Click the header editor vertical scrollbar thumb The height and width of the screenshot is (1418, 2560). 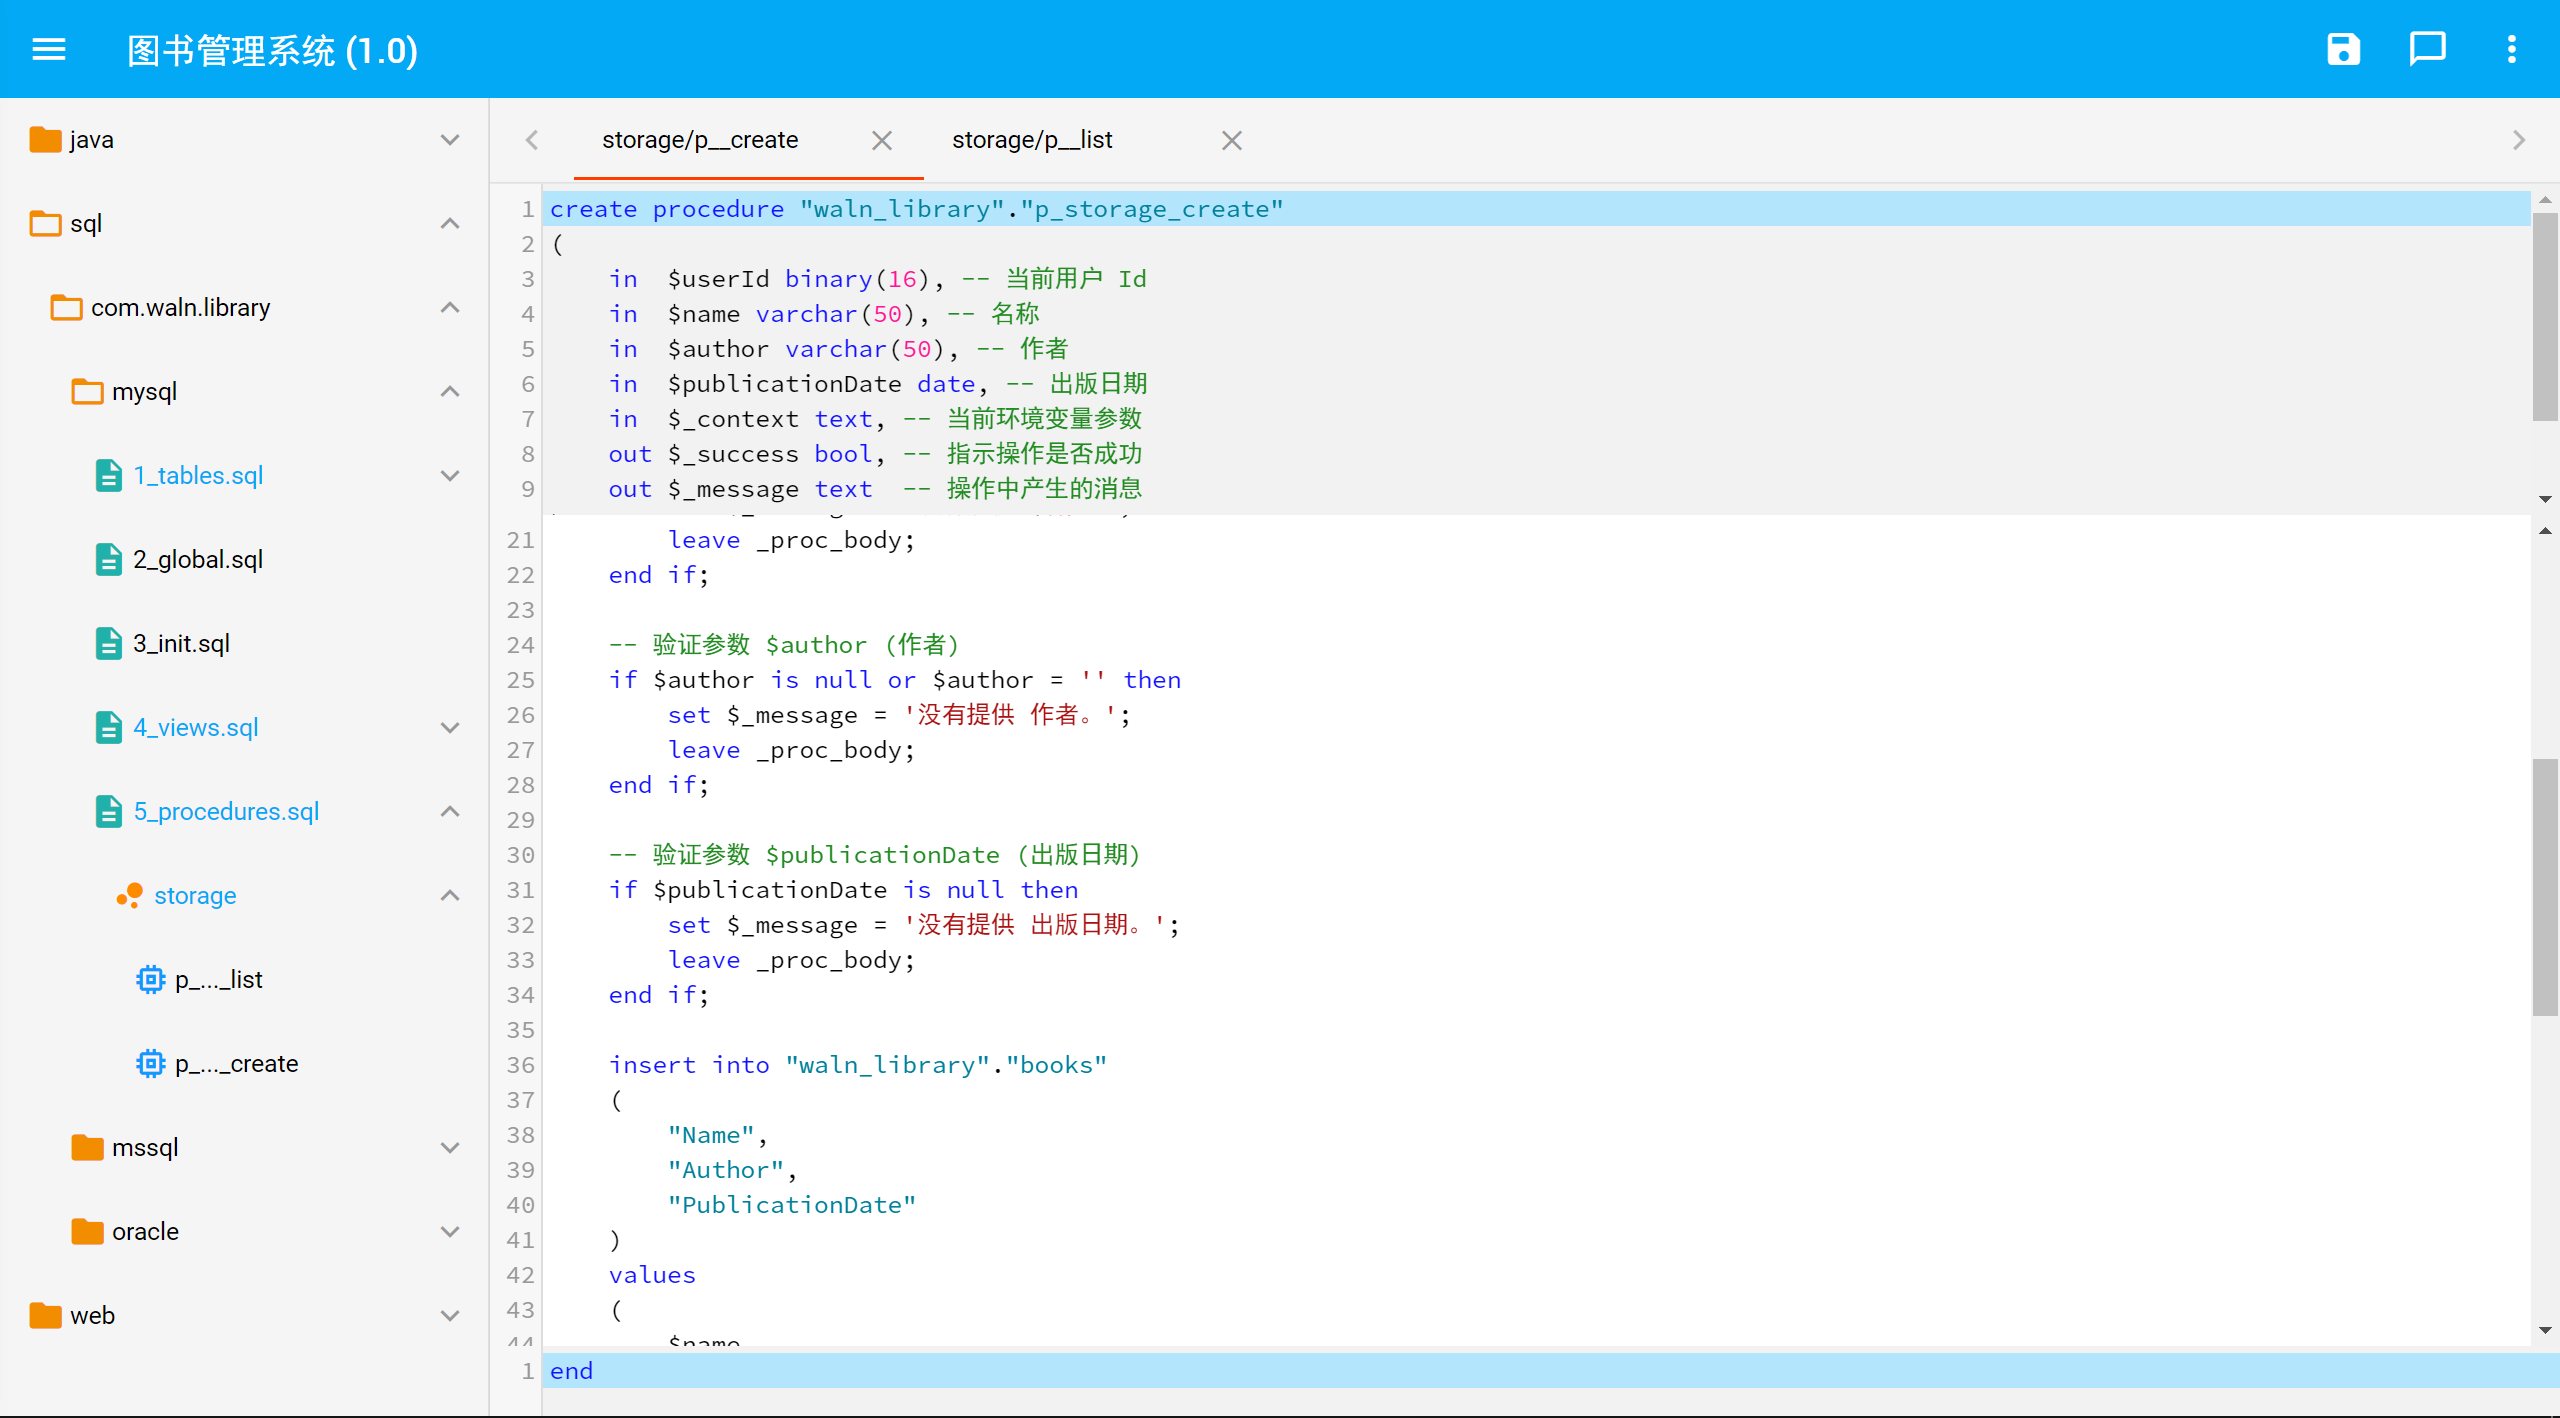(x=2545, y=316)
